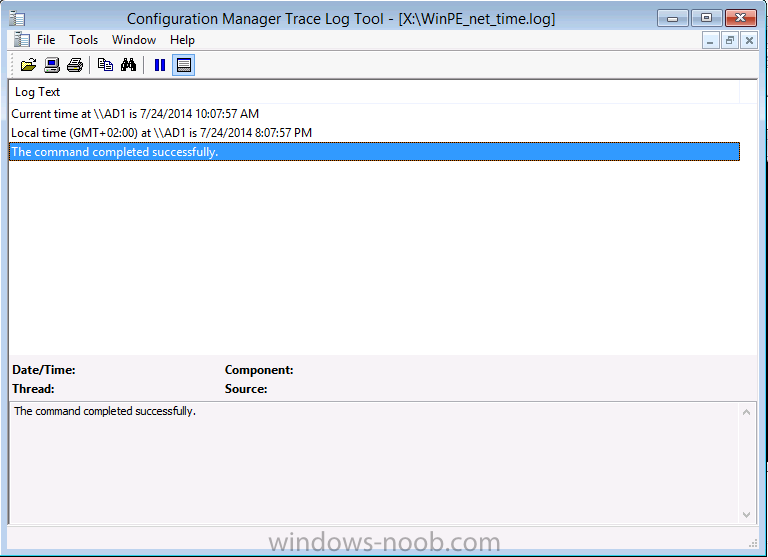
Task: Click the application icon in title bar
Action: pyautogui.click(x=17, y=19)
